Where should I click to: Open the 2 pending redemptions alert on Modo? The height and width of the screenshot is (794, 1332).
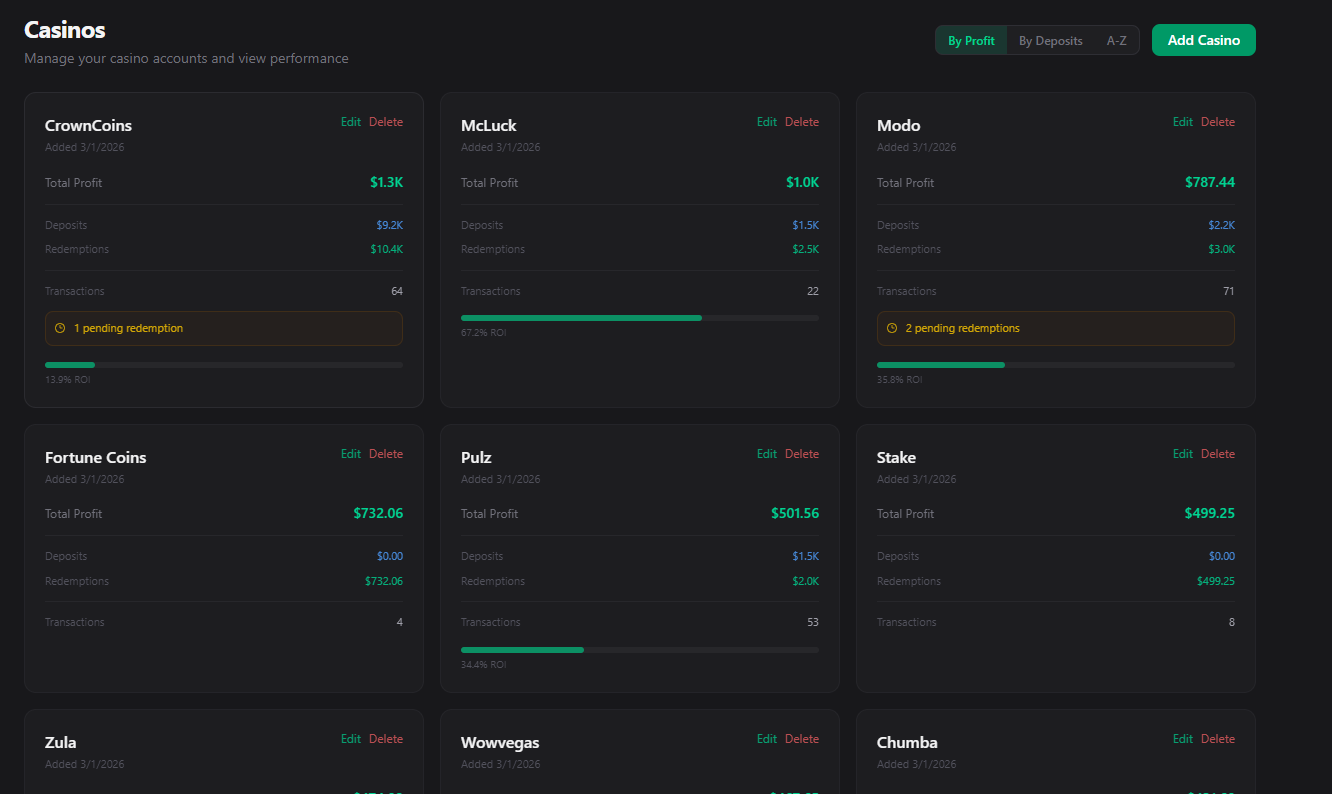pos(1055,328)
